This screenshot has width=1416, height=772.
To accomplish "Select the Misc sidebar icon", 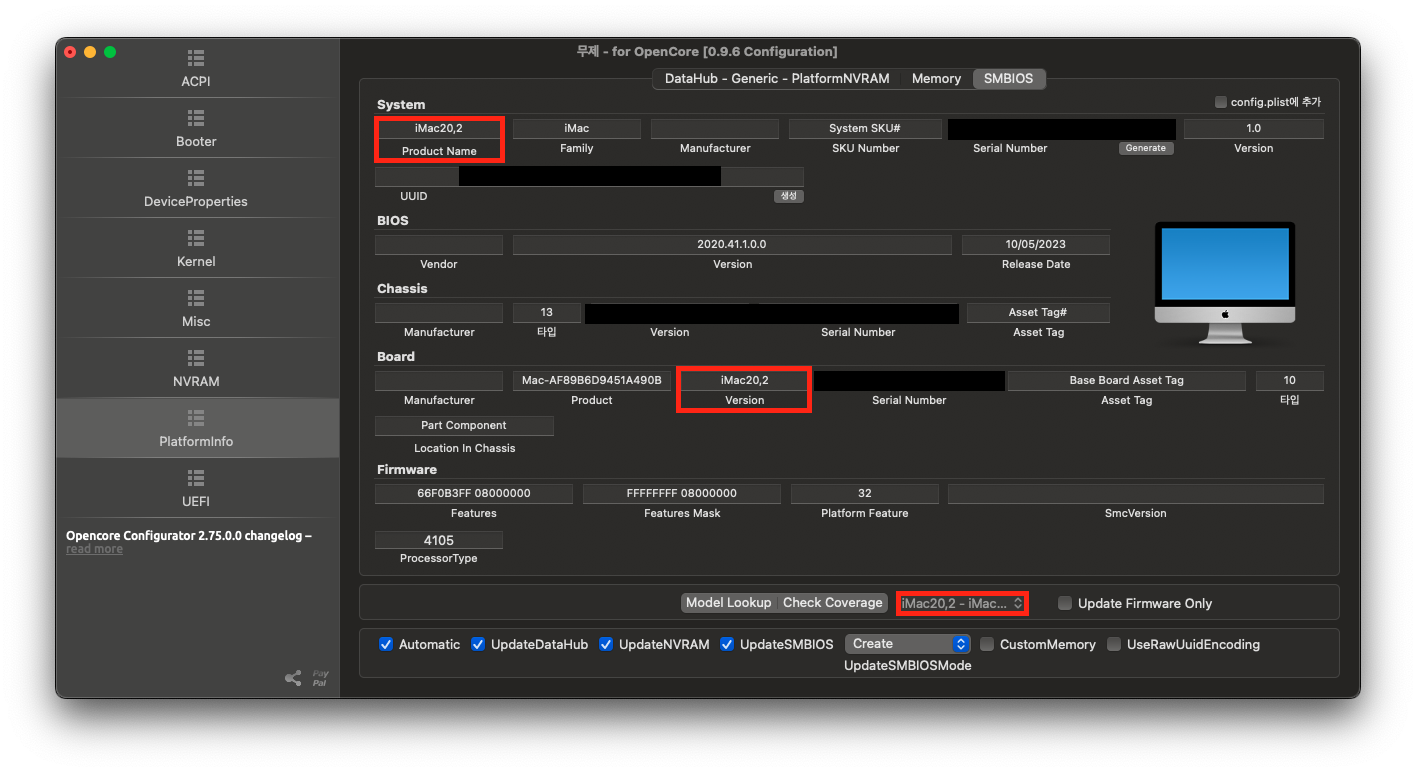I will 196,298.
